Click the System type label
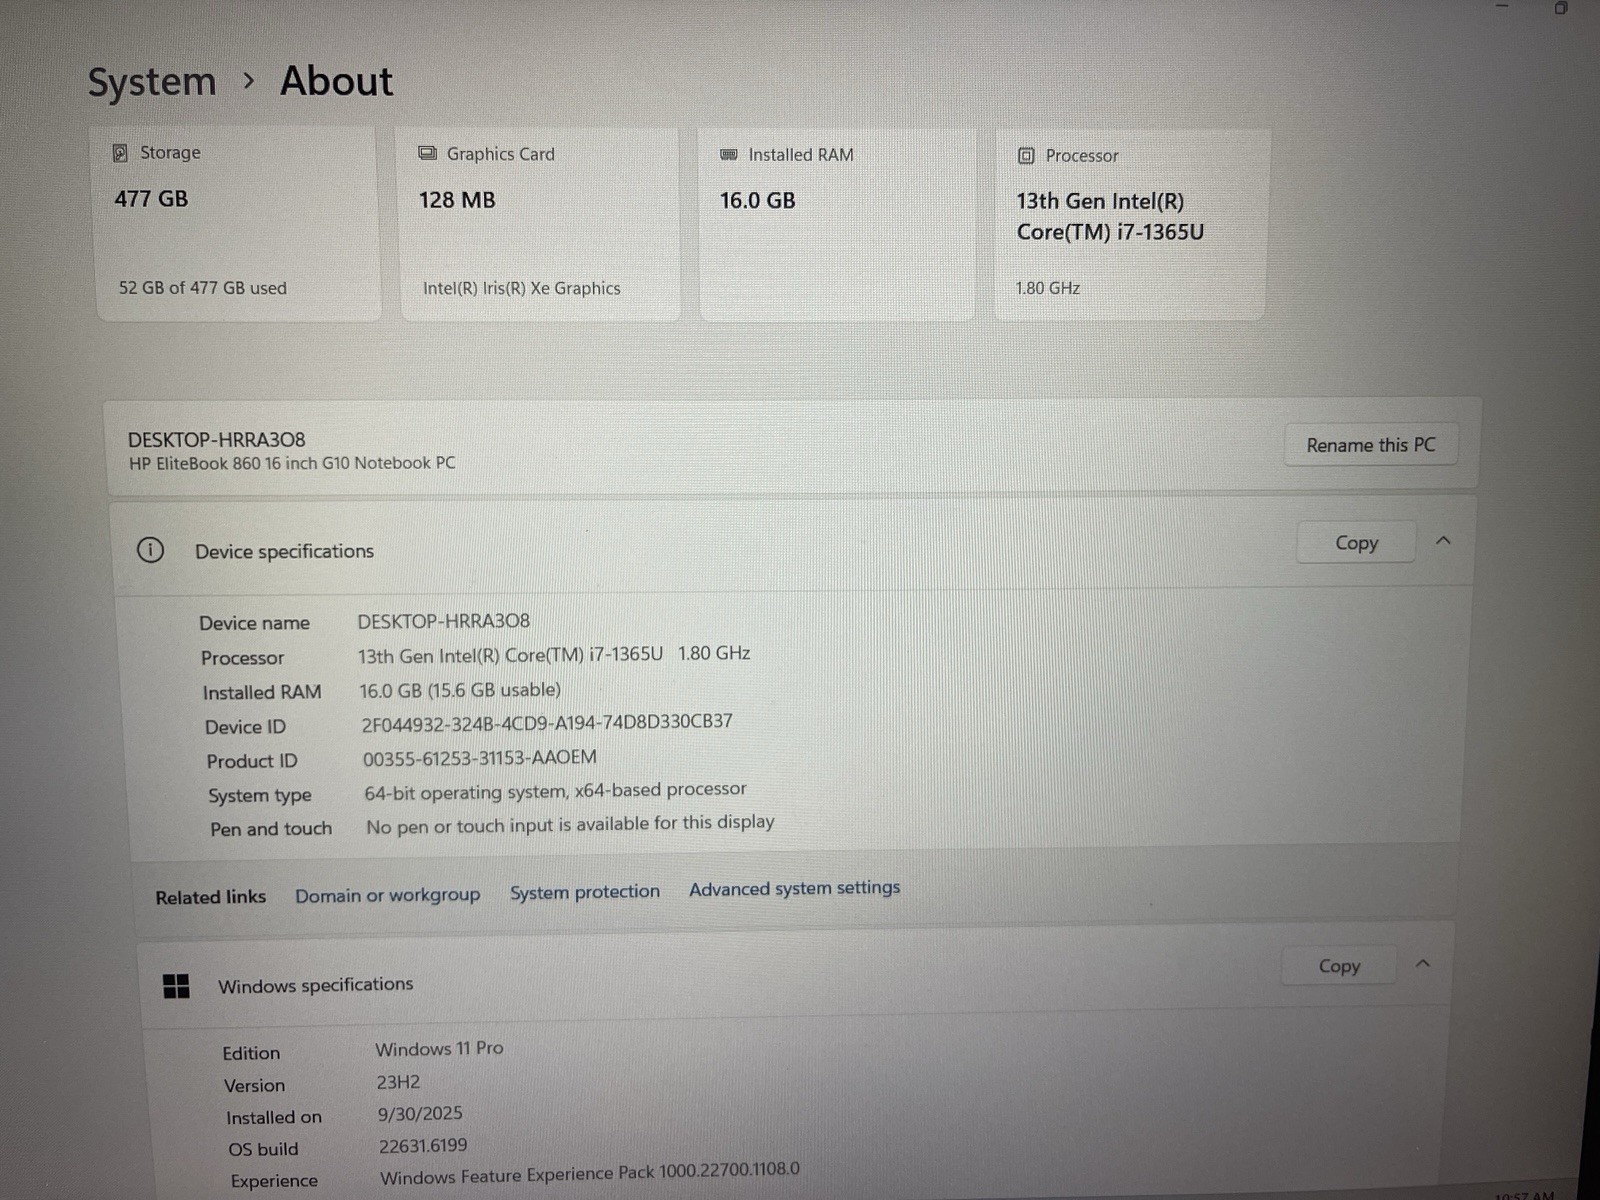Image resolution: width=1600 pixels, height=1200 pixels. pyautogui.click(x=260, y=796)
